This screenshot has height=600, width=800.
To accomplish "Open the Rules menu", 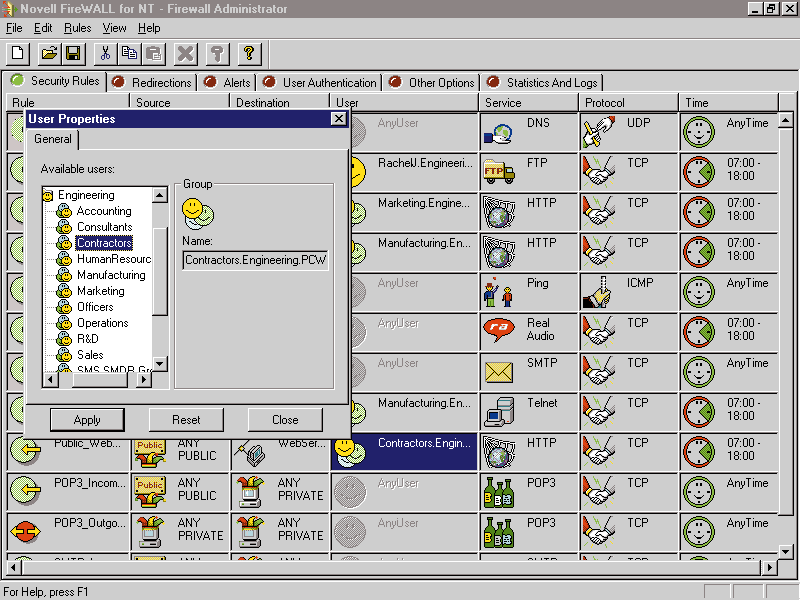I will [78, 28].
